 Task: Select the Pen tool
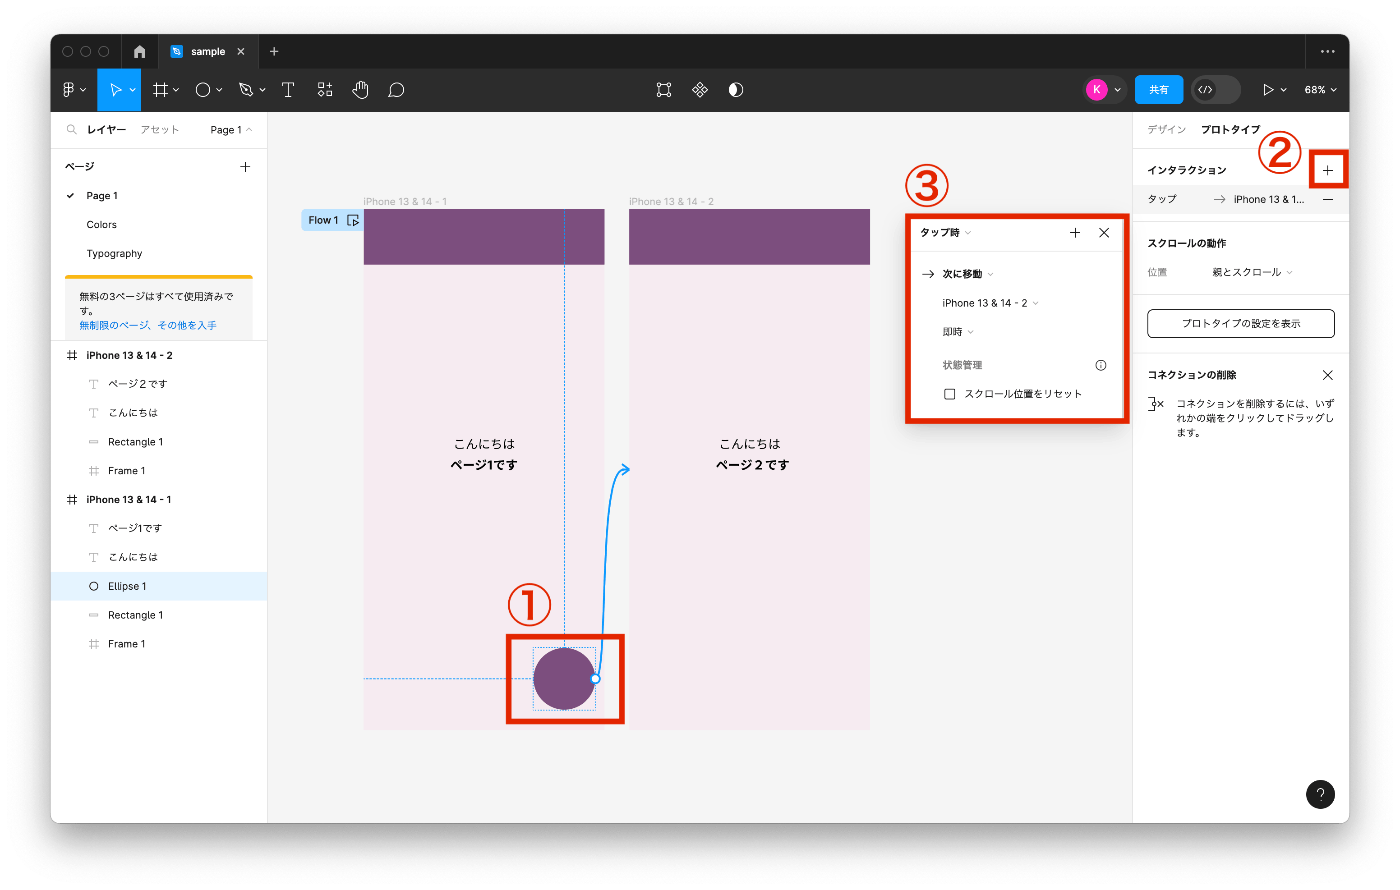tap(246, 90)
